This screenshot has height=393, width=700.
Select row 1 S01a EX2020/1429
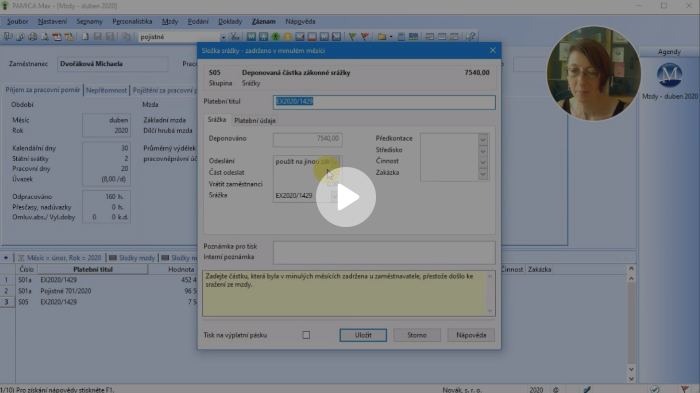tap(98, 280)
